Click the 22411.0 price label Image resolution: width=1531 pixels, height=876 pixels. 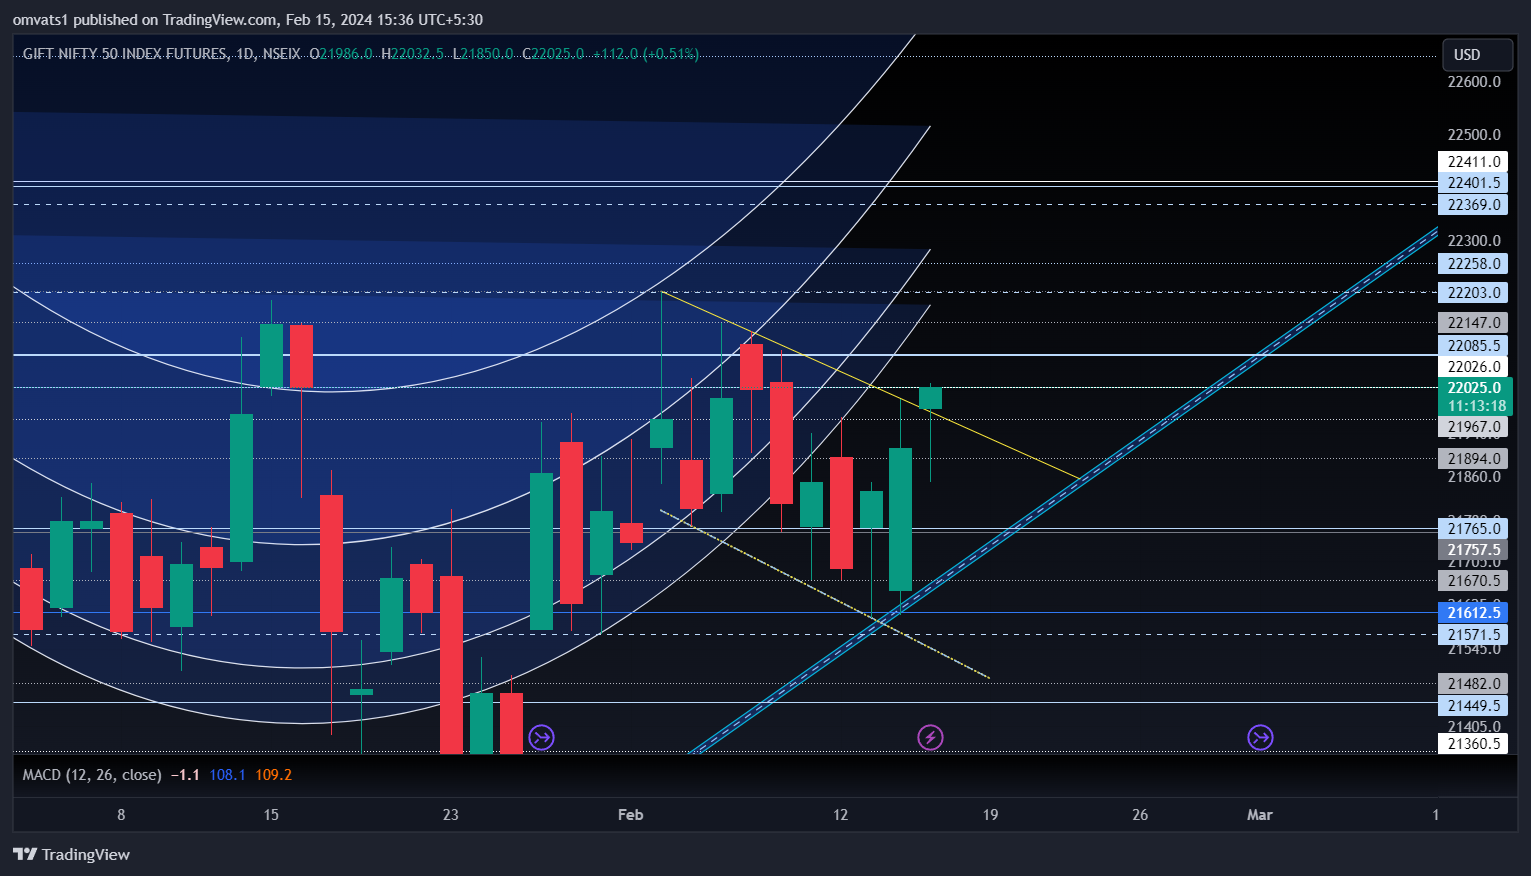coord(1473,162)
